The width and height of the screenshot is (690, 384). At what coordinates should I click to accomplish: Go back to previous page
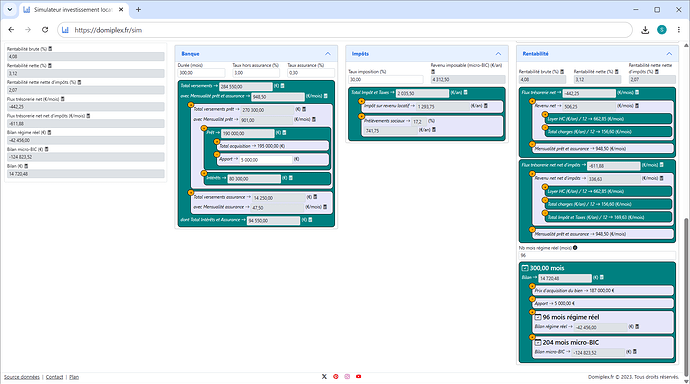pyautogui.click(x=11, y=30)
